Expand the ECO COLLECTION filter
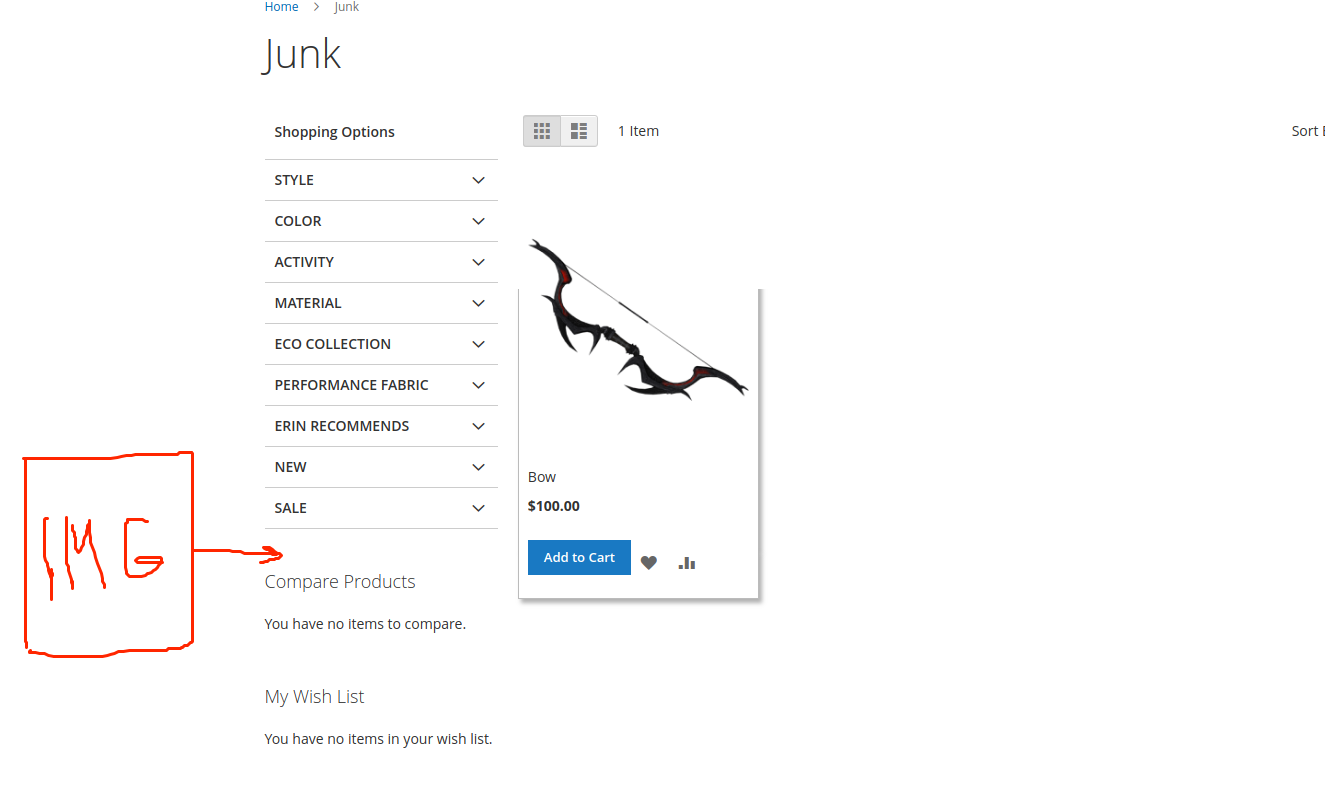1325x785 pixels. click(381, 344)
